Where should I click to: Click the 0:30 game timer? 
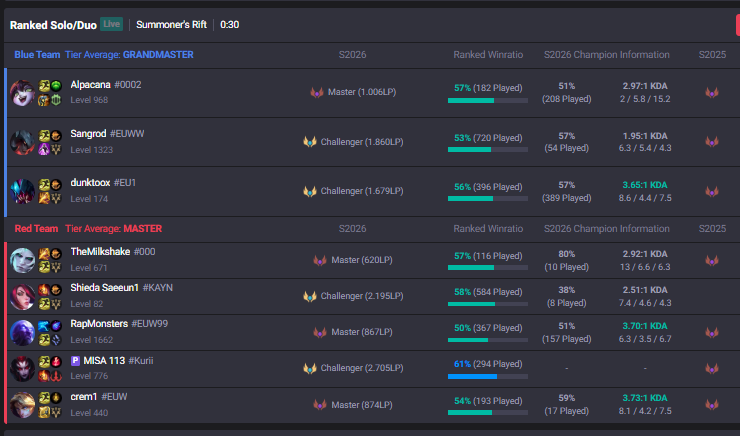point(229,25)
